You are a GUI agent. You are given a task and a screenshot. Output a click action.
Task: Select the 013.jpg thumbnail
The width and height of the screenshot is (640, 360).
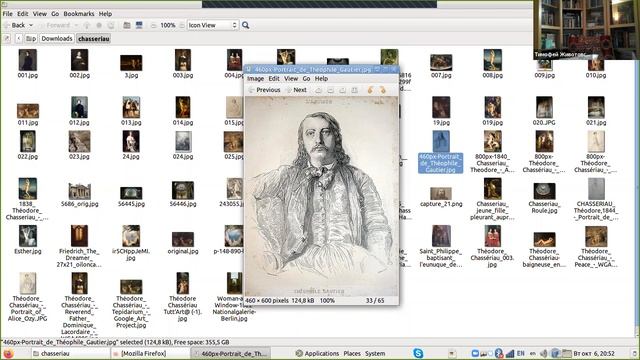pyautogui.click(x=131, y=107)
